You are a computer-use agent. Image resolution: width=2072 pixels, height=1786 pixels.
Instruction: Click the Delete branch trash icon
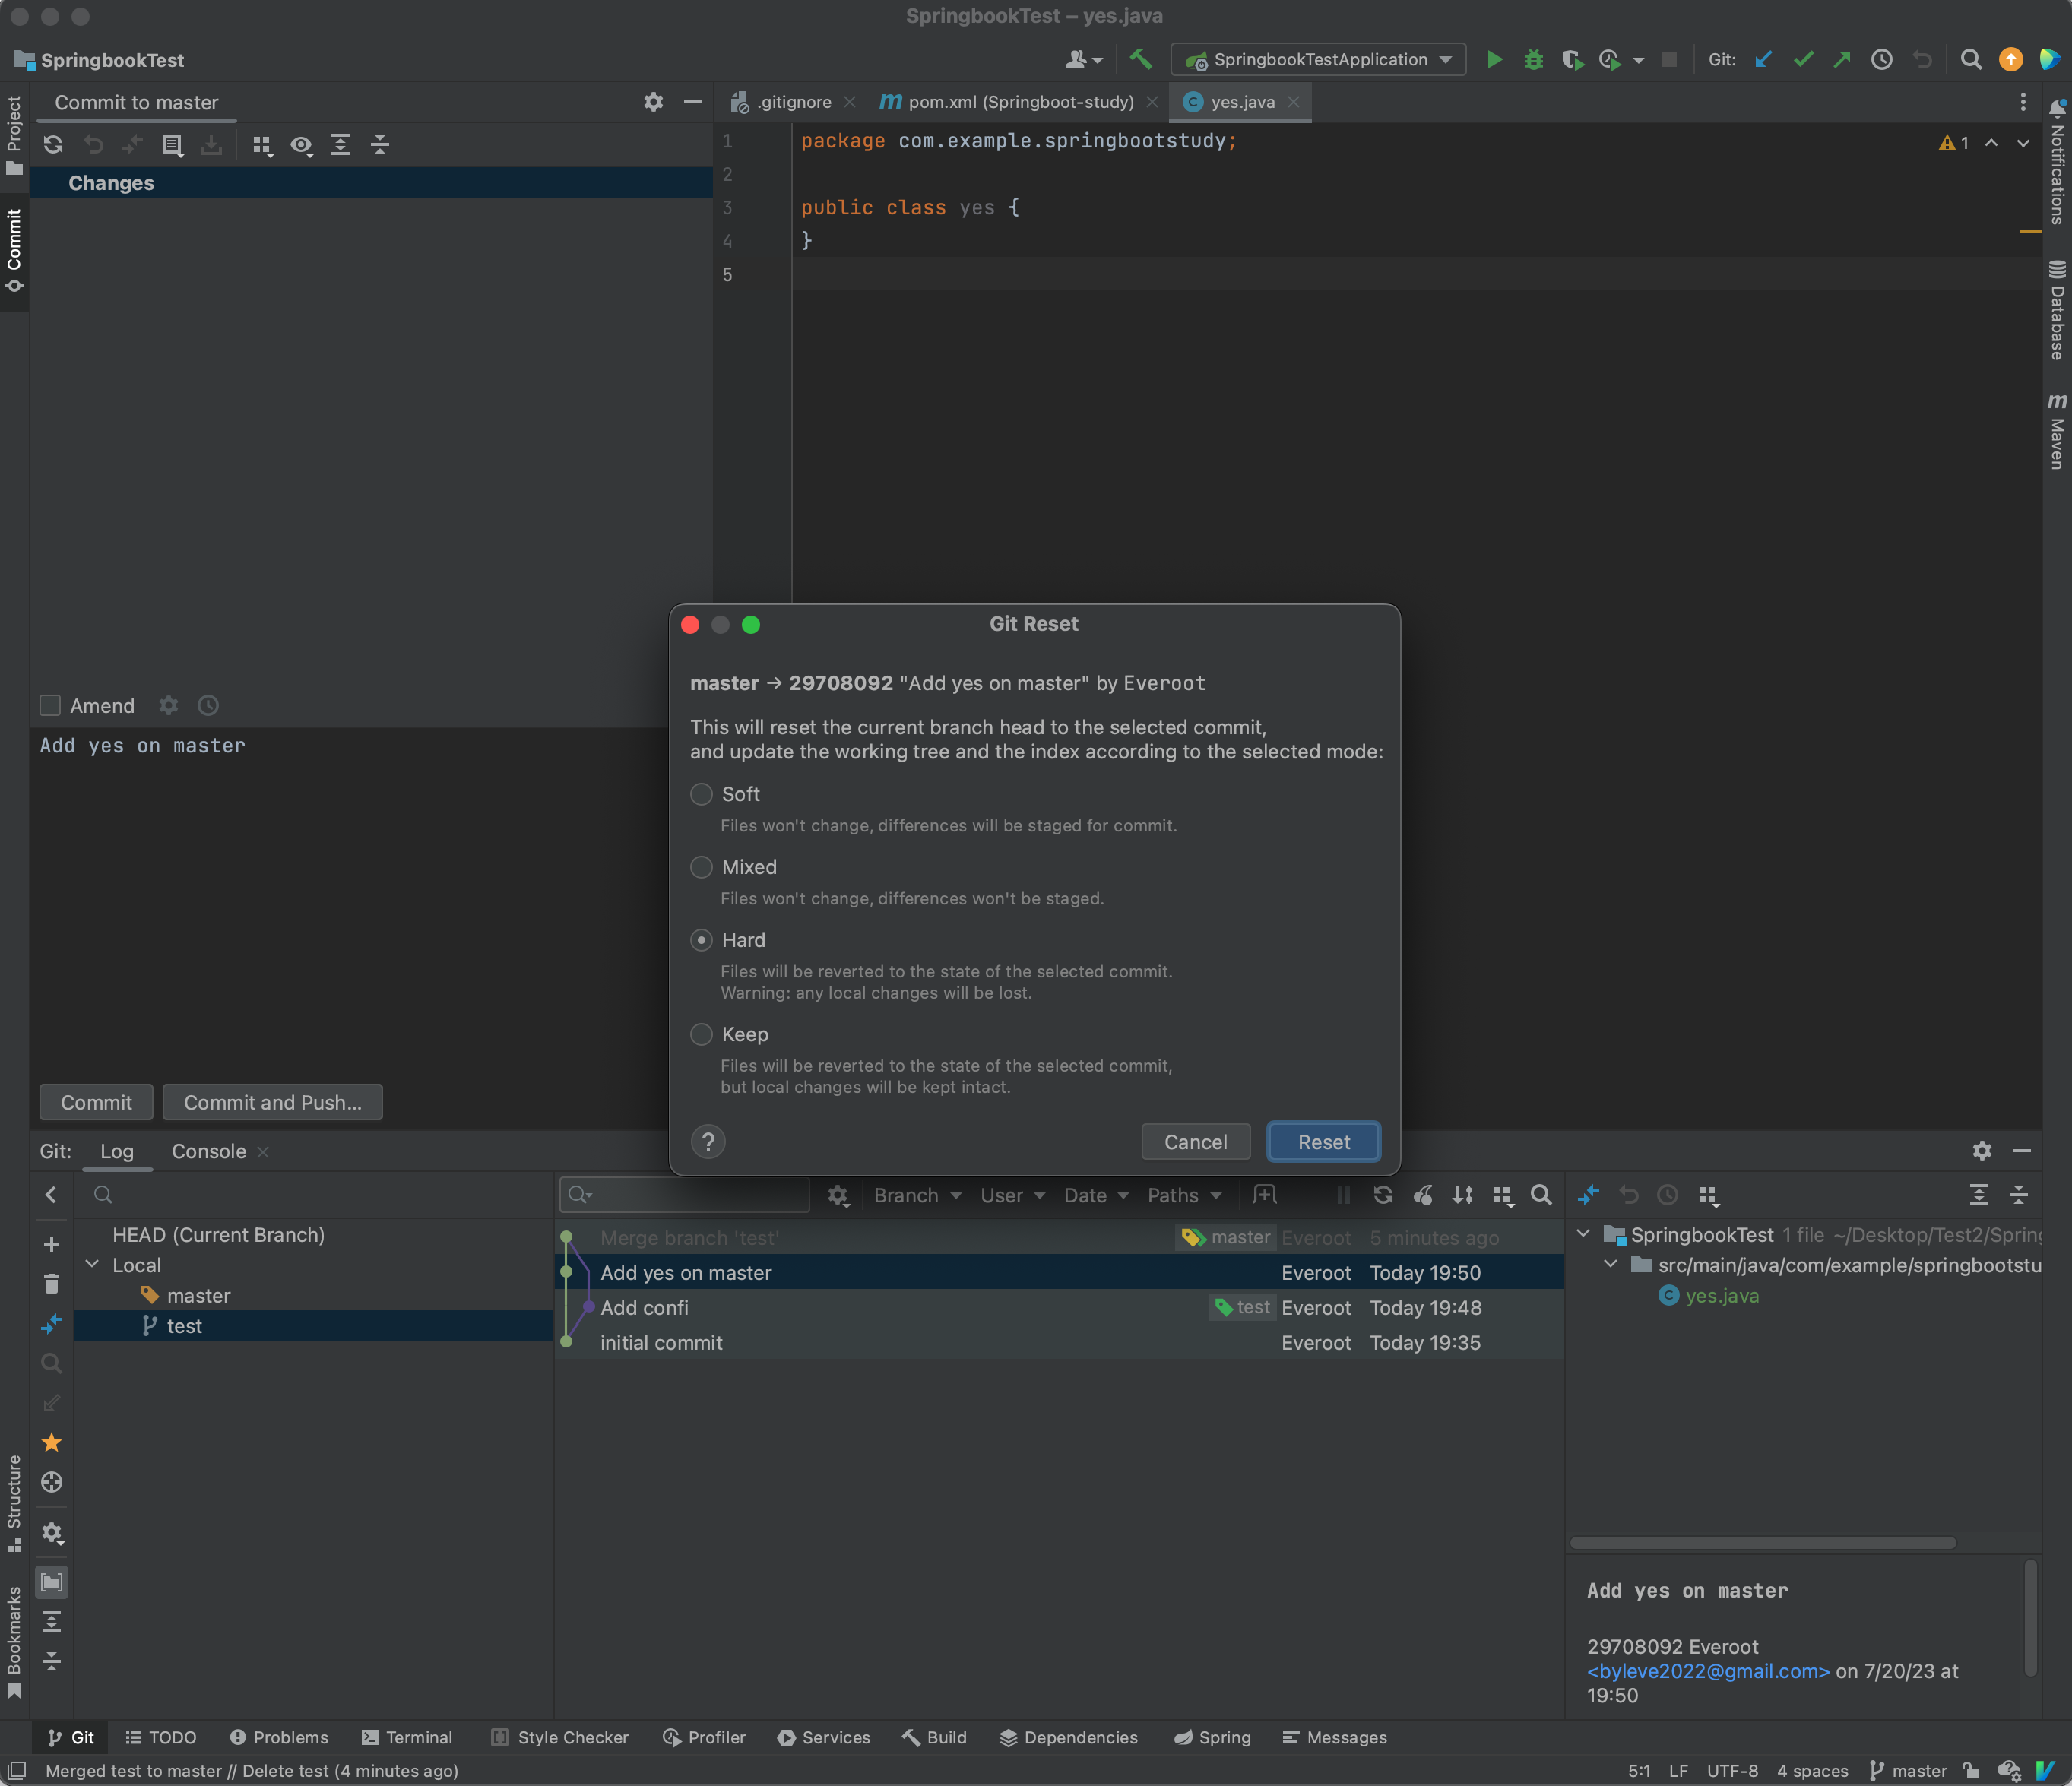[52, 1284]
